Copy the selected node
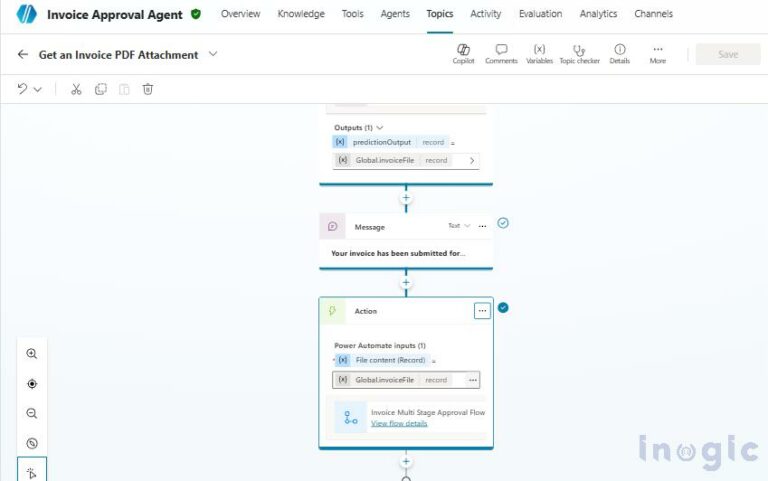Image resolution: width=768 pixels, height=481 pixels. (100, 89)
